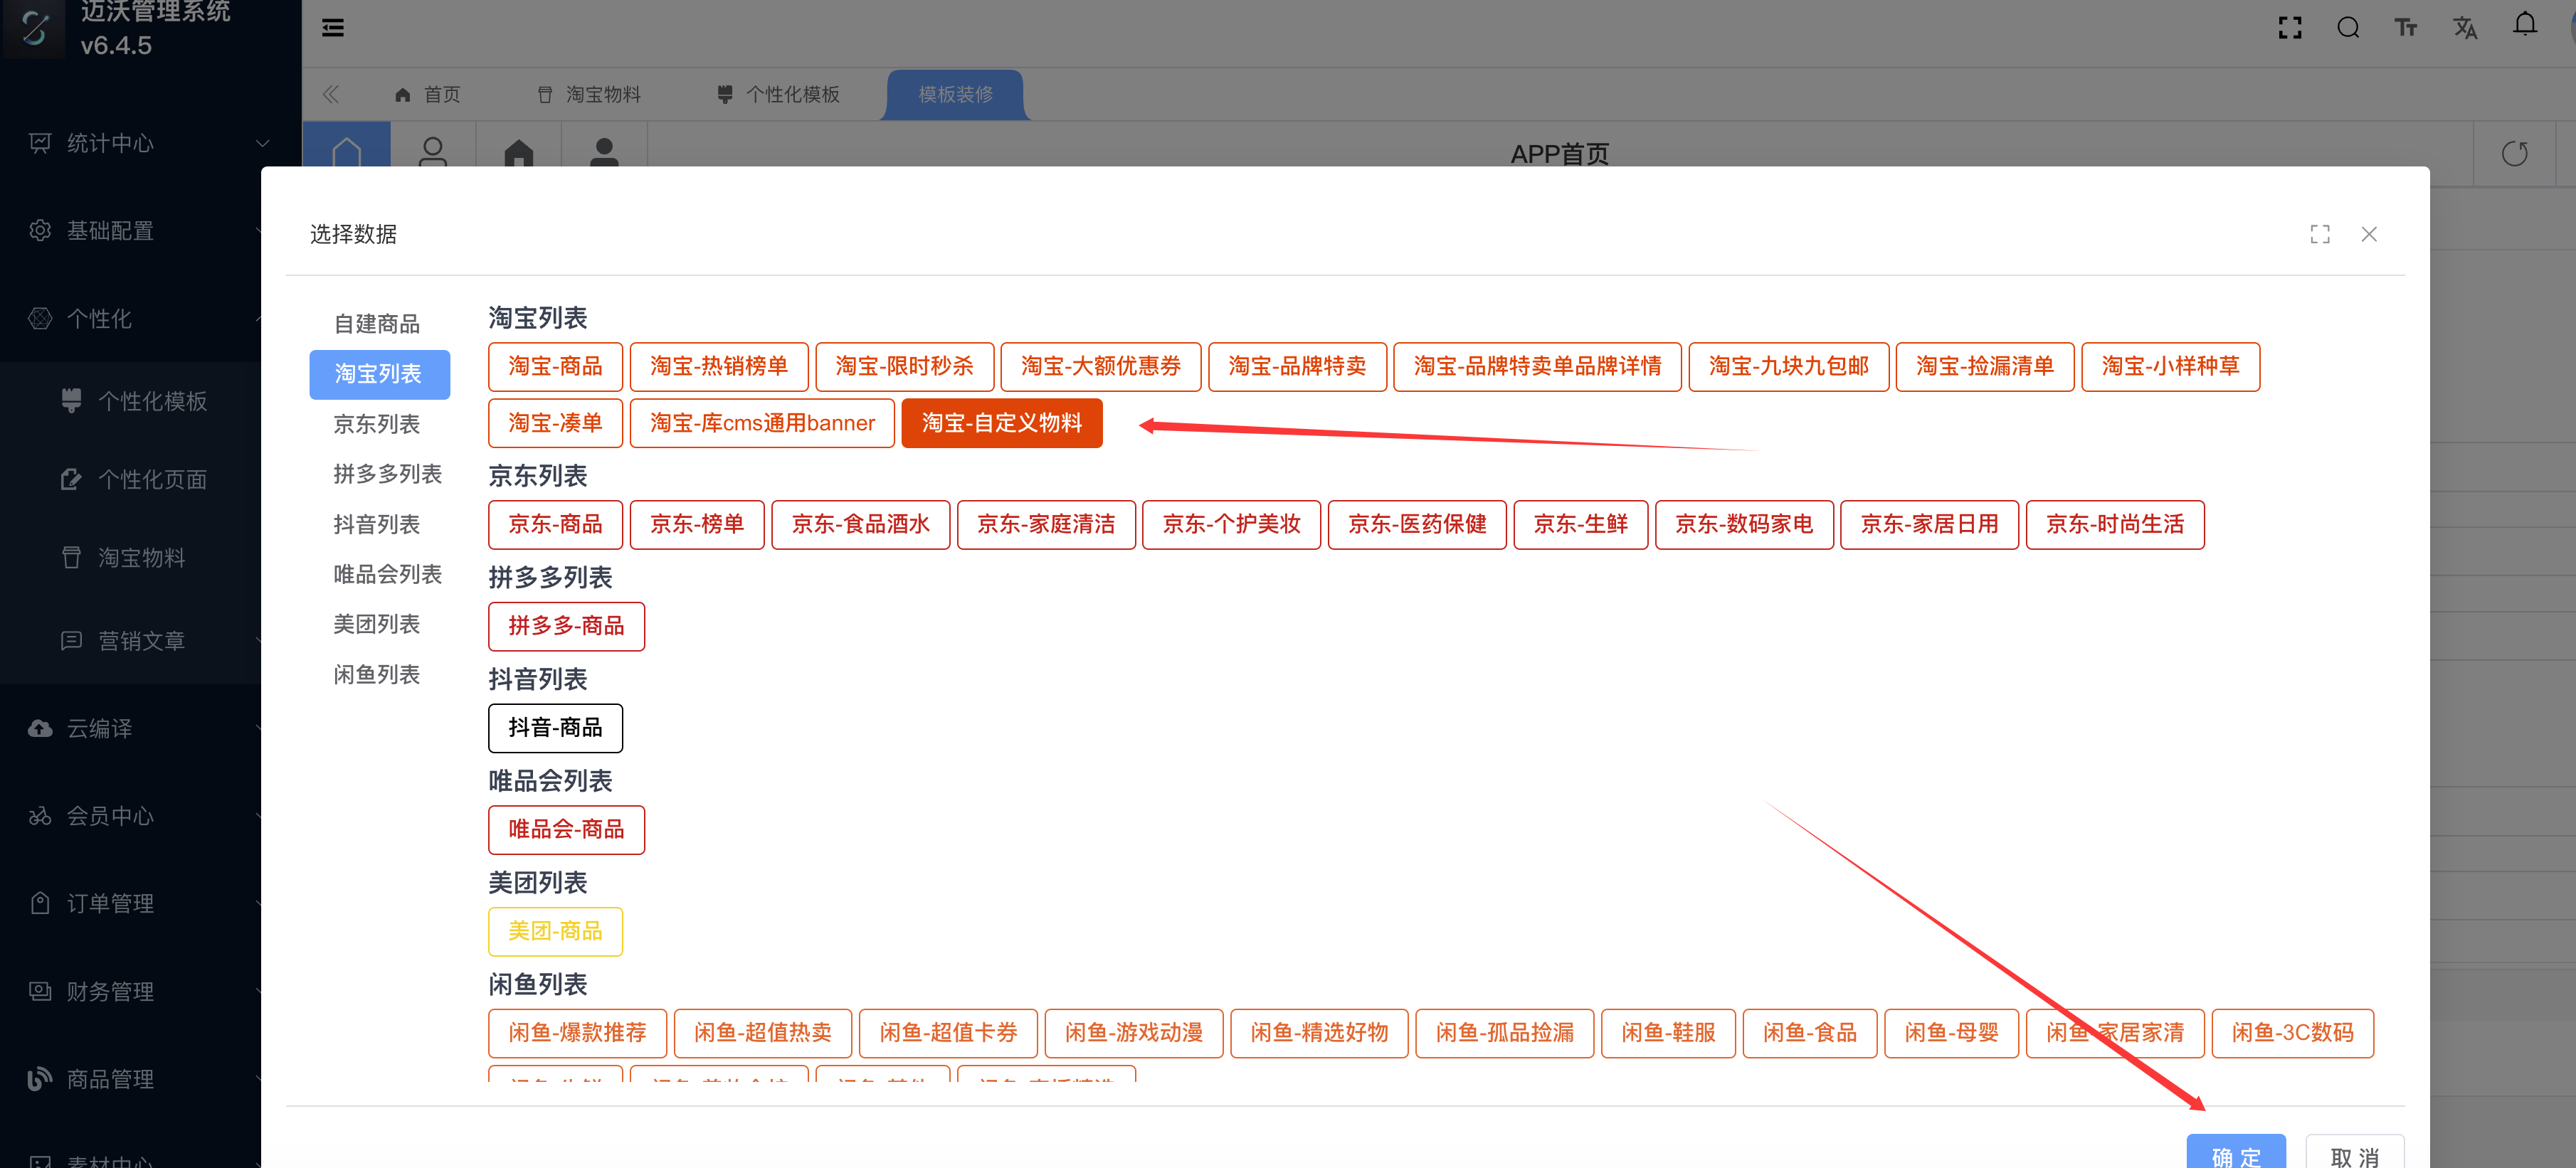
Task: Open the search icon in header
Action: 2347,28
